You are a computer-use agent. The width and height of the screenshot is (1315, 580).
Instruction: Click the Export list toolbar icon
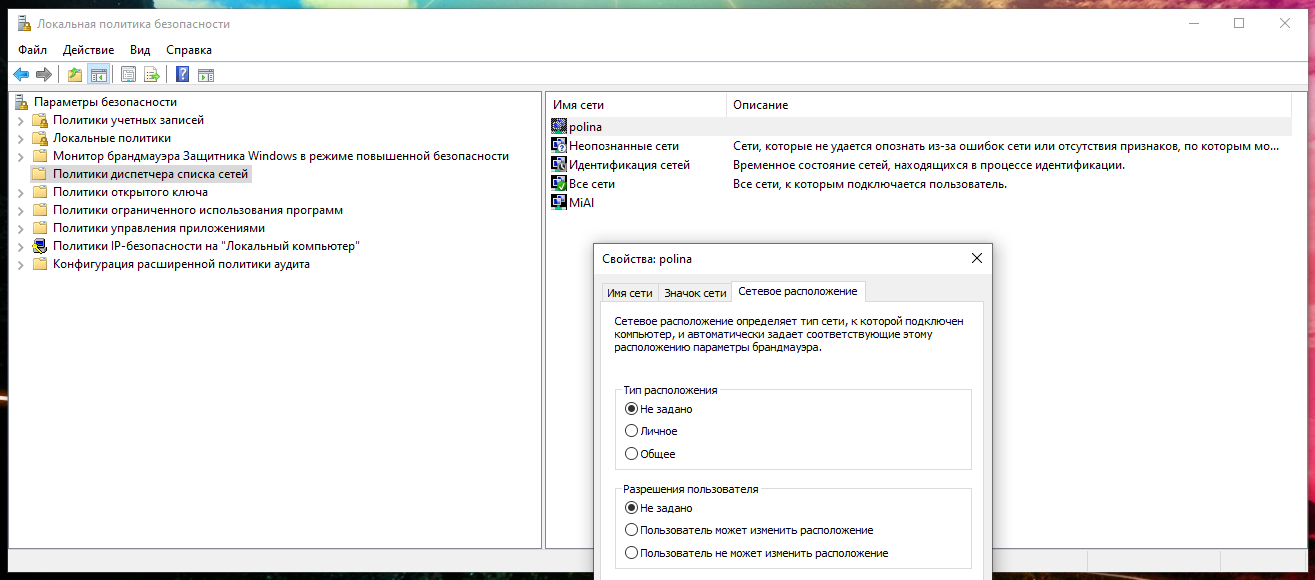click(152, 74)
